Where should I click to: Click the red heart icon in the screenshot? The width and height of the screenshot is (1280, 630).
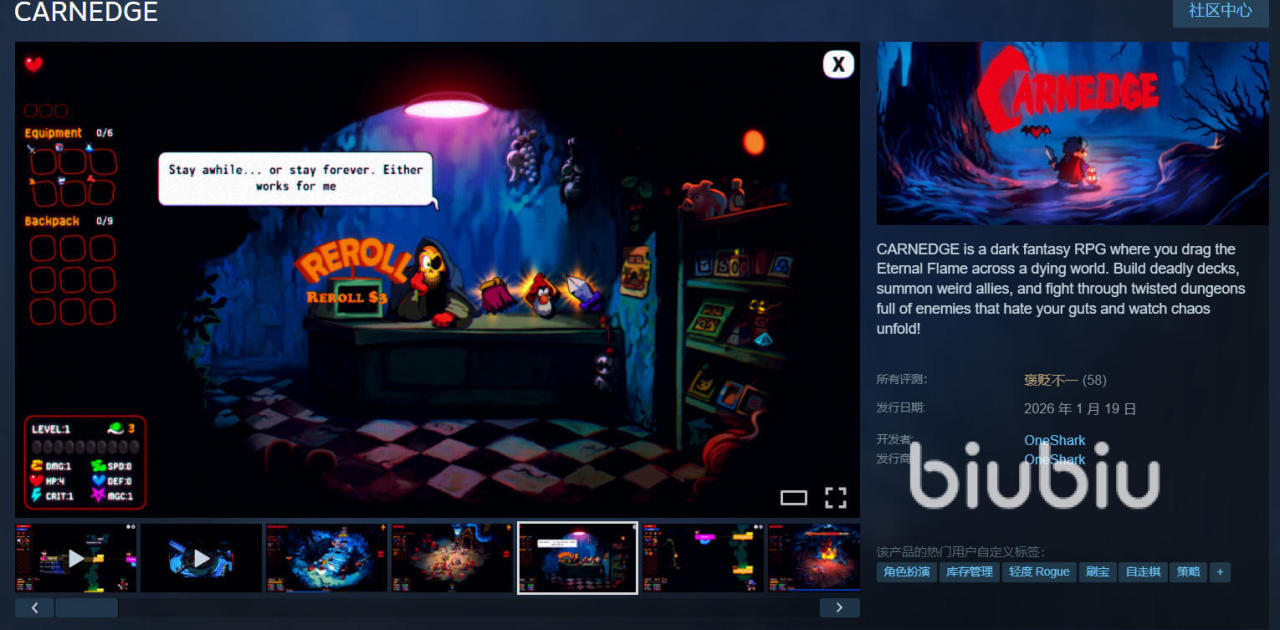click(34, 64)
